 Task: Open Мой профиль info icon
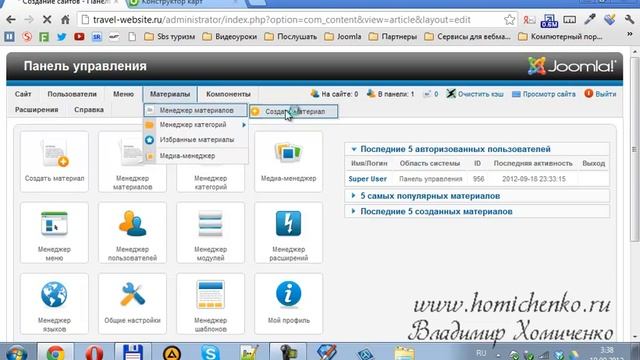point(288,304)
